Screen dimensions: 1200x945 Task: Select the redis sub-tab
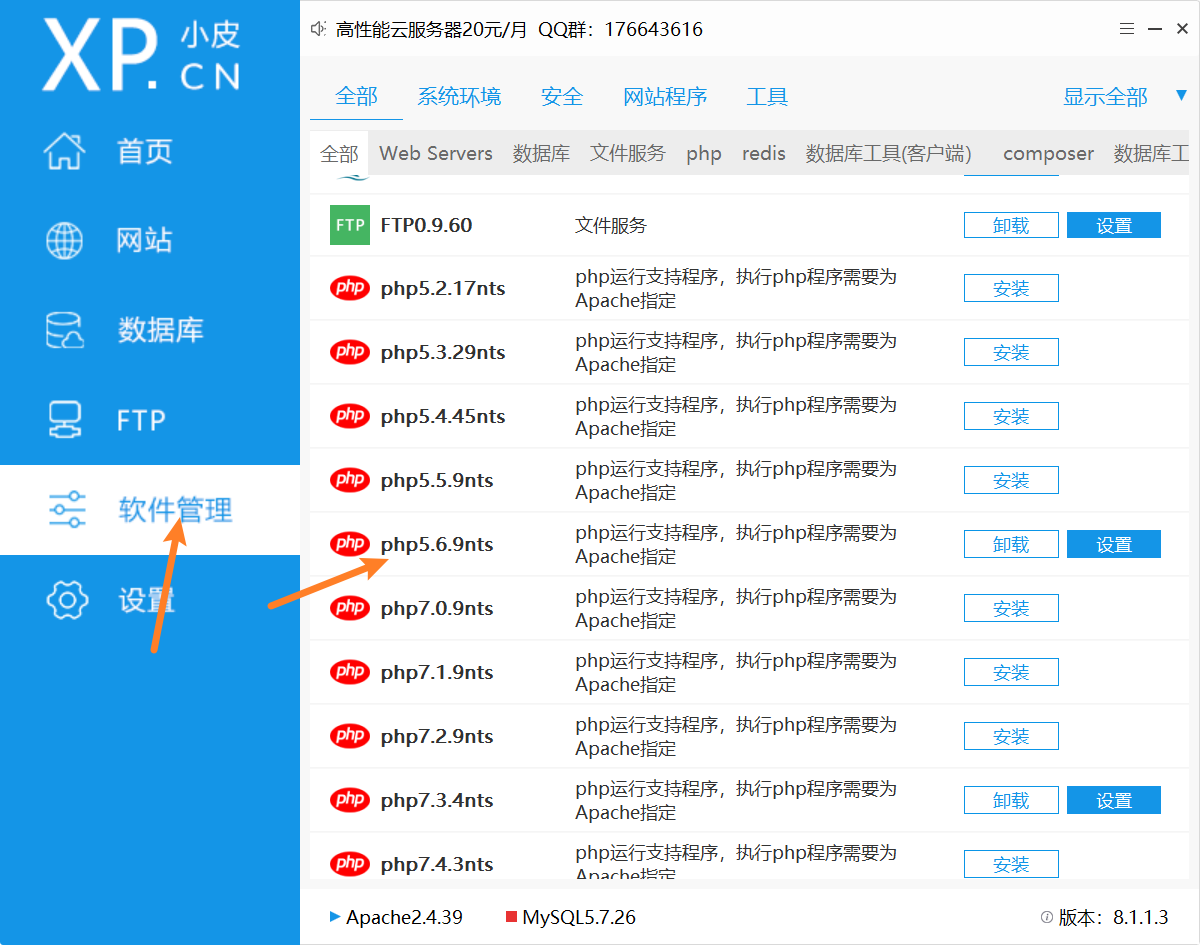pyautogui.click(x=764, y=154)
